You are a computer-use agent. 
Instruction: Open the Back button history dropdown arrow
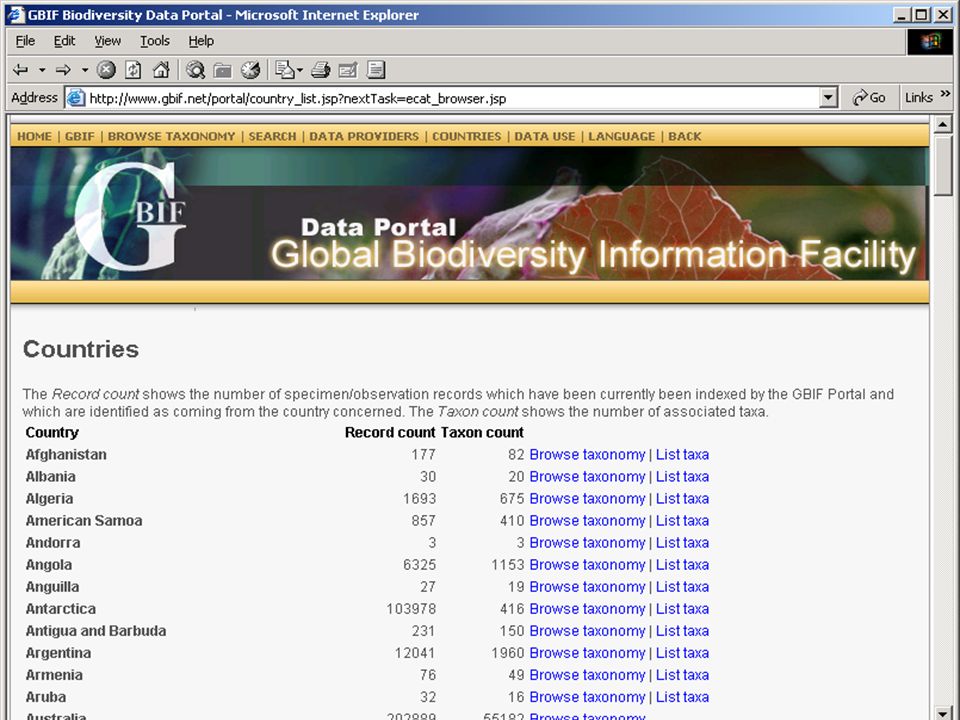42,70
